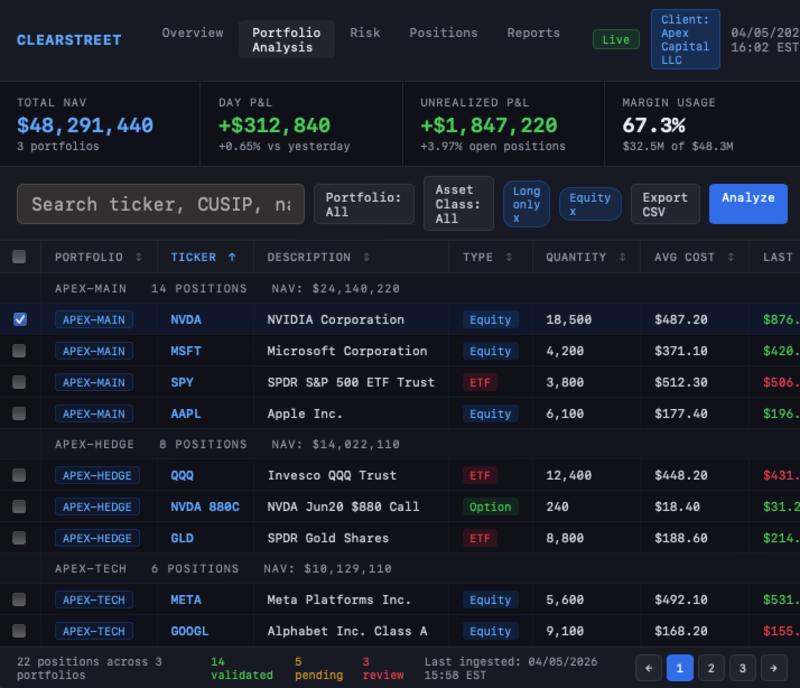This screenshot has width=800, height=688.
Task: Toggle the select-all header checkbox
Action: (19, 256)
